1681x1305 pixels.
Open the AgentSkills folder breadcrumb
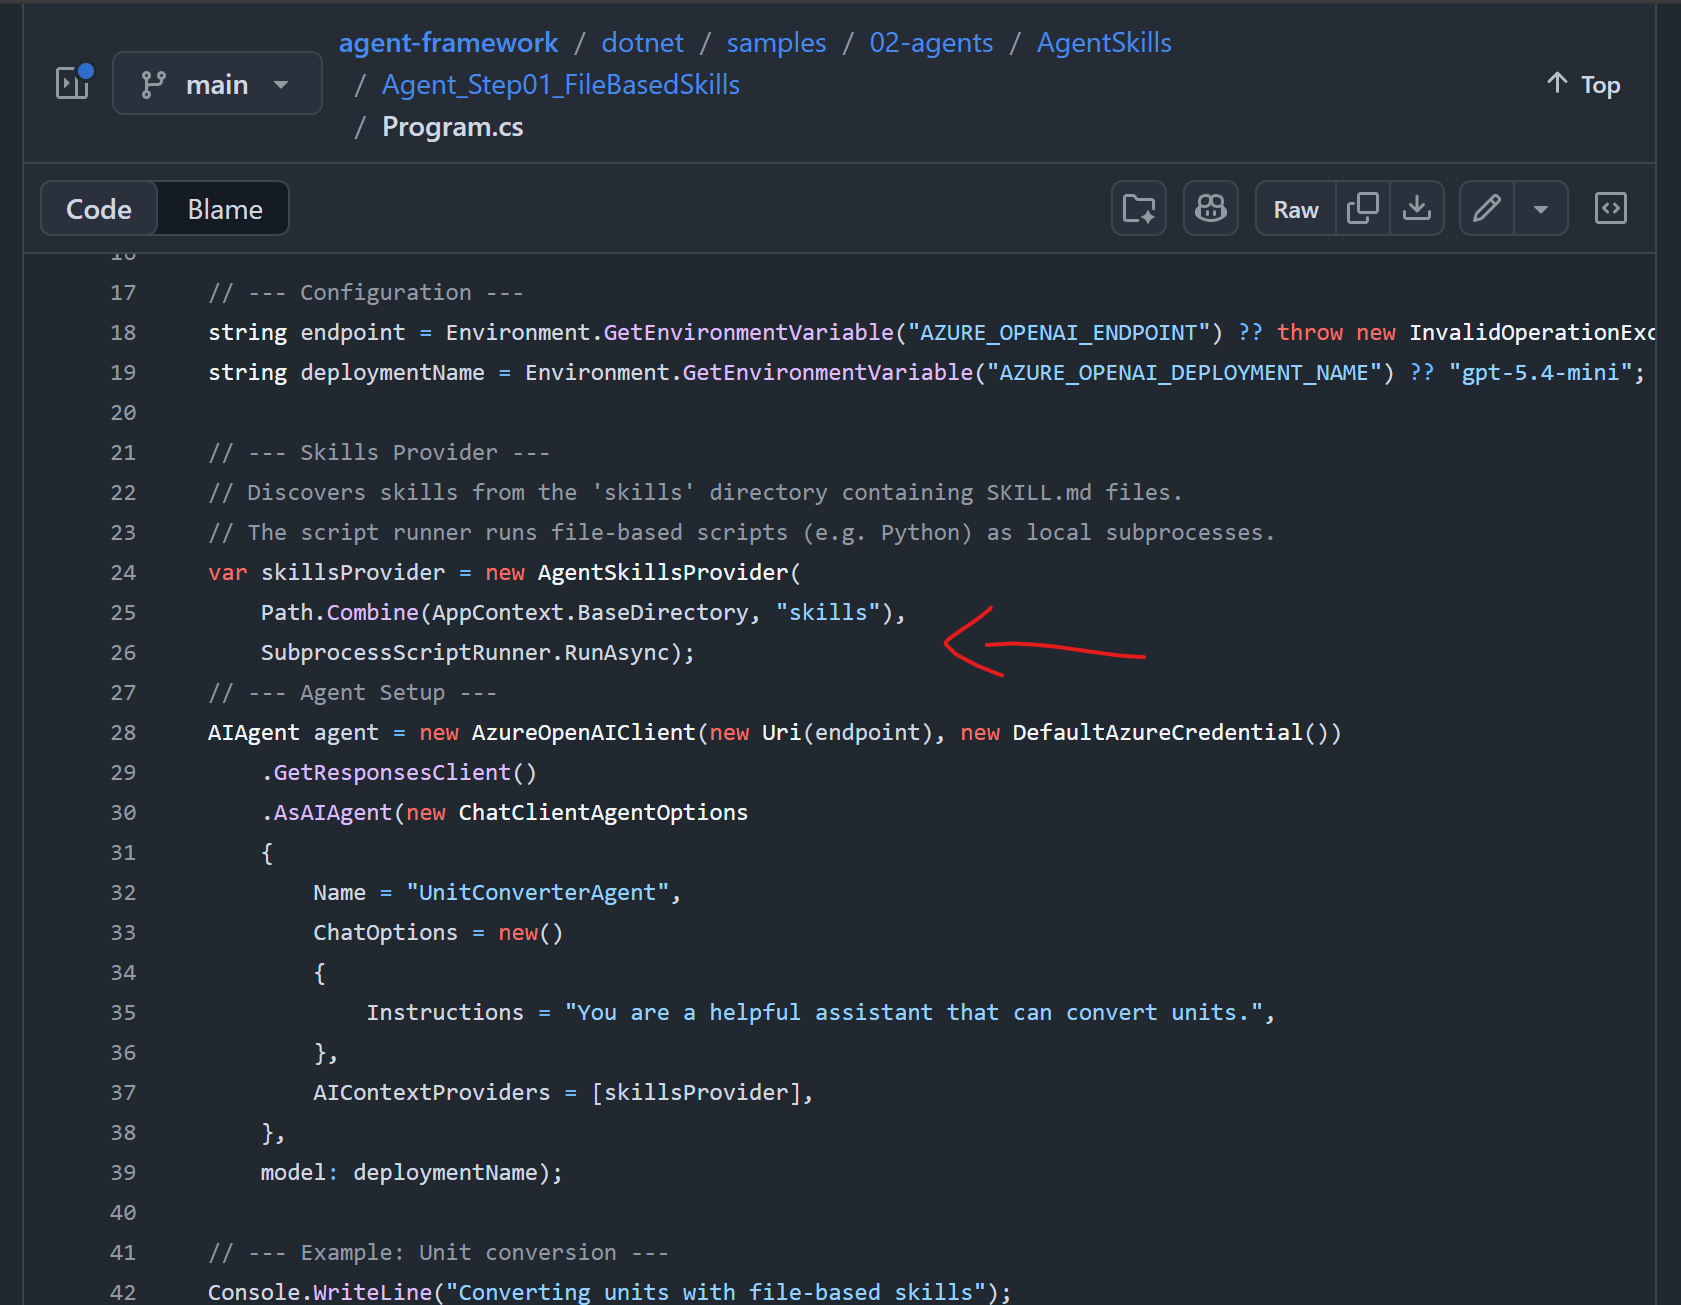pyautogui.click(x=1104, y=43)
